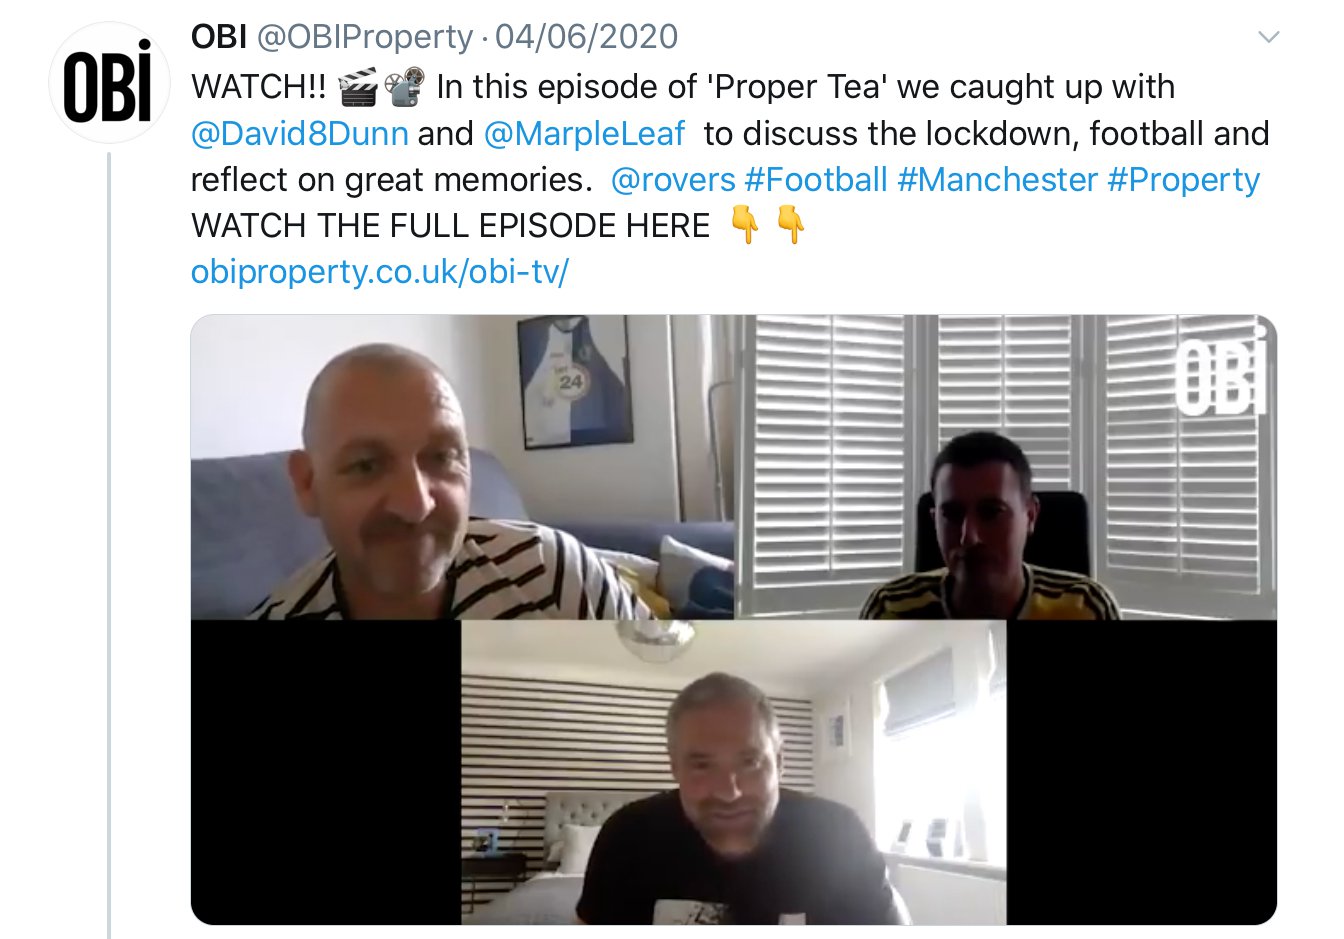Open the #Football hashtag
The width and height of the screenshot is (1344, 939).
pyautogui.click(x=816, y=180)
